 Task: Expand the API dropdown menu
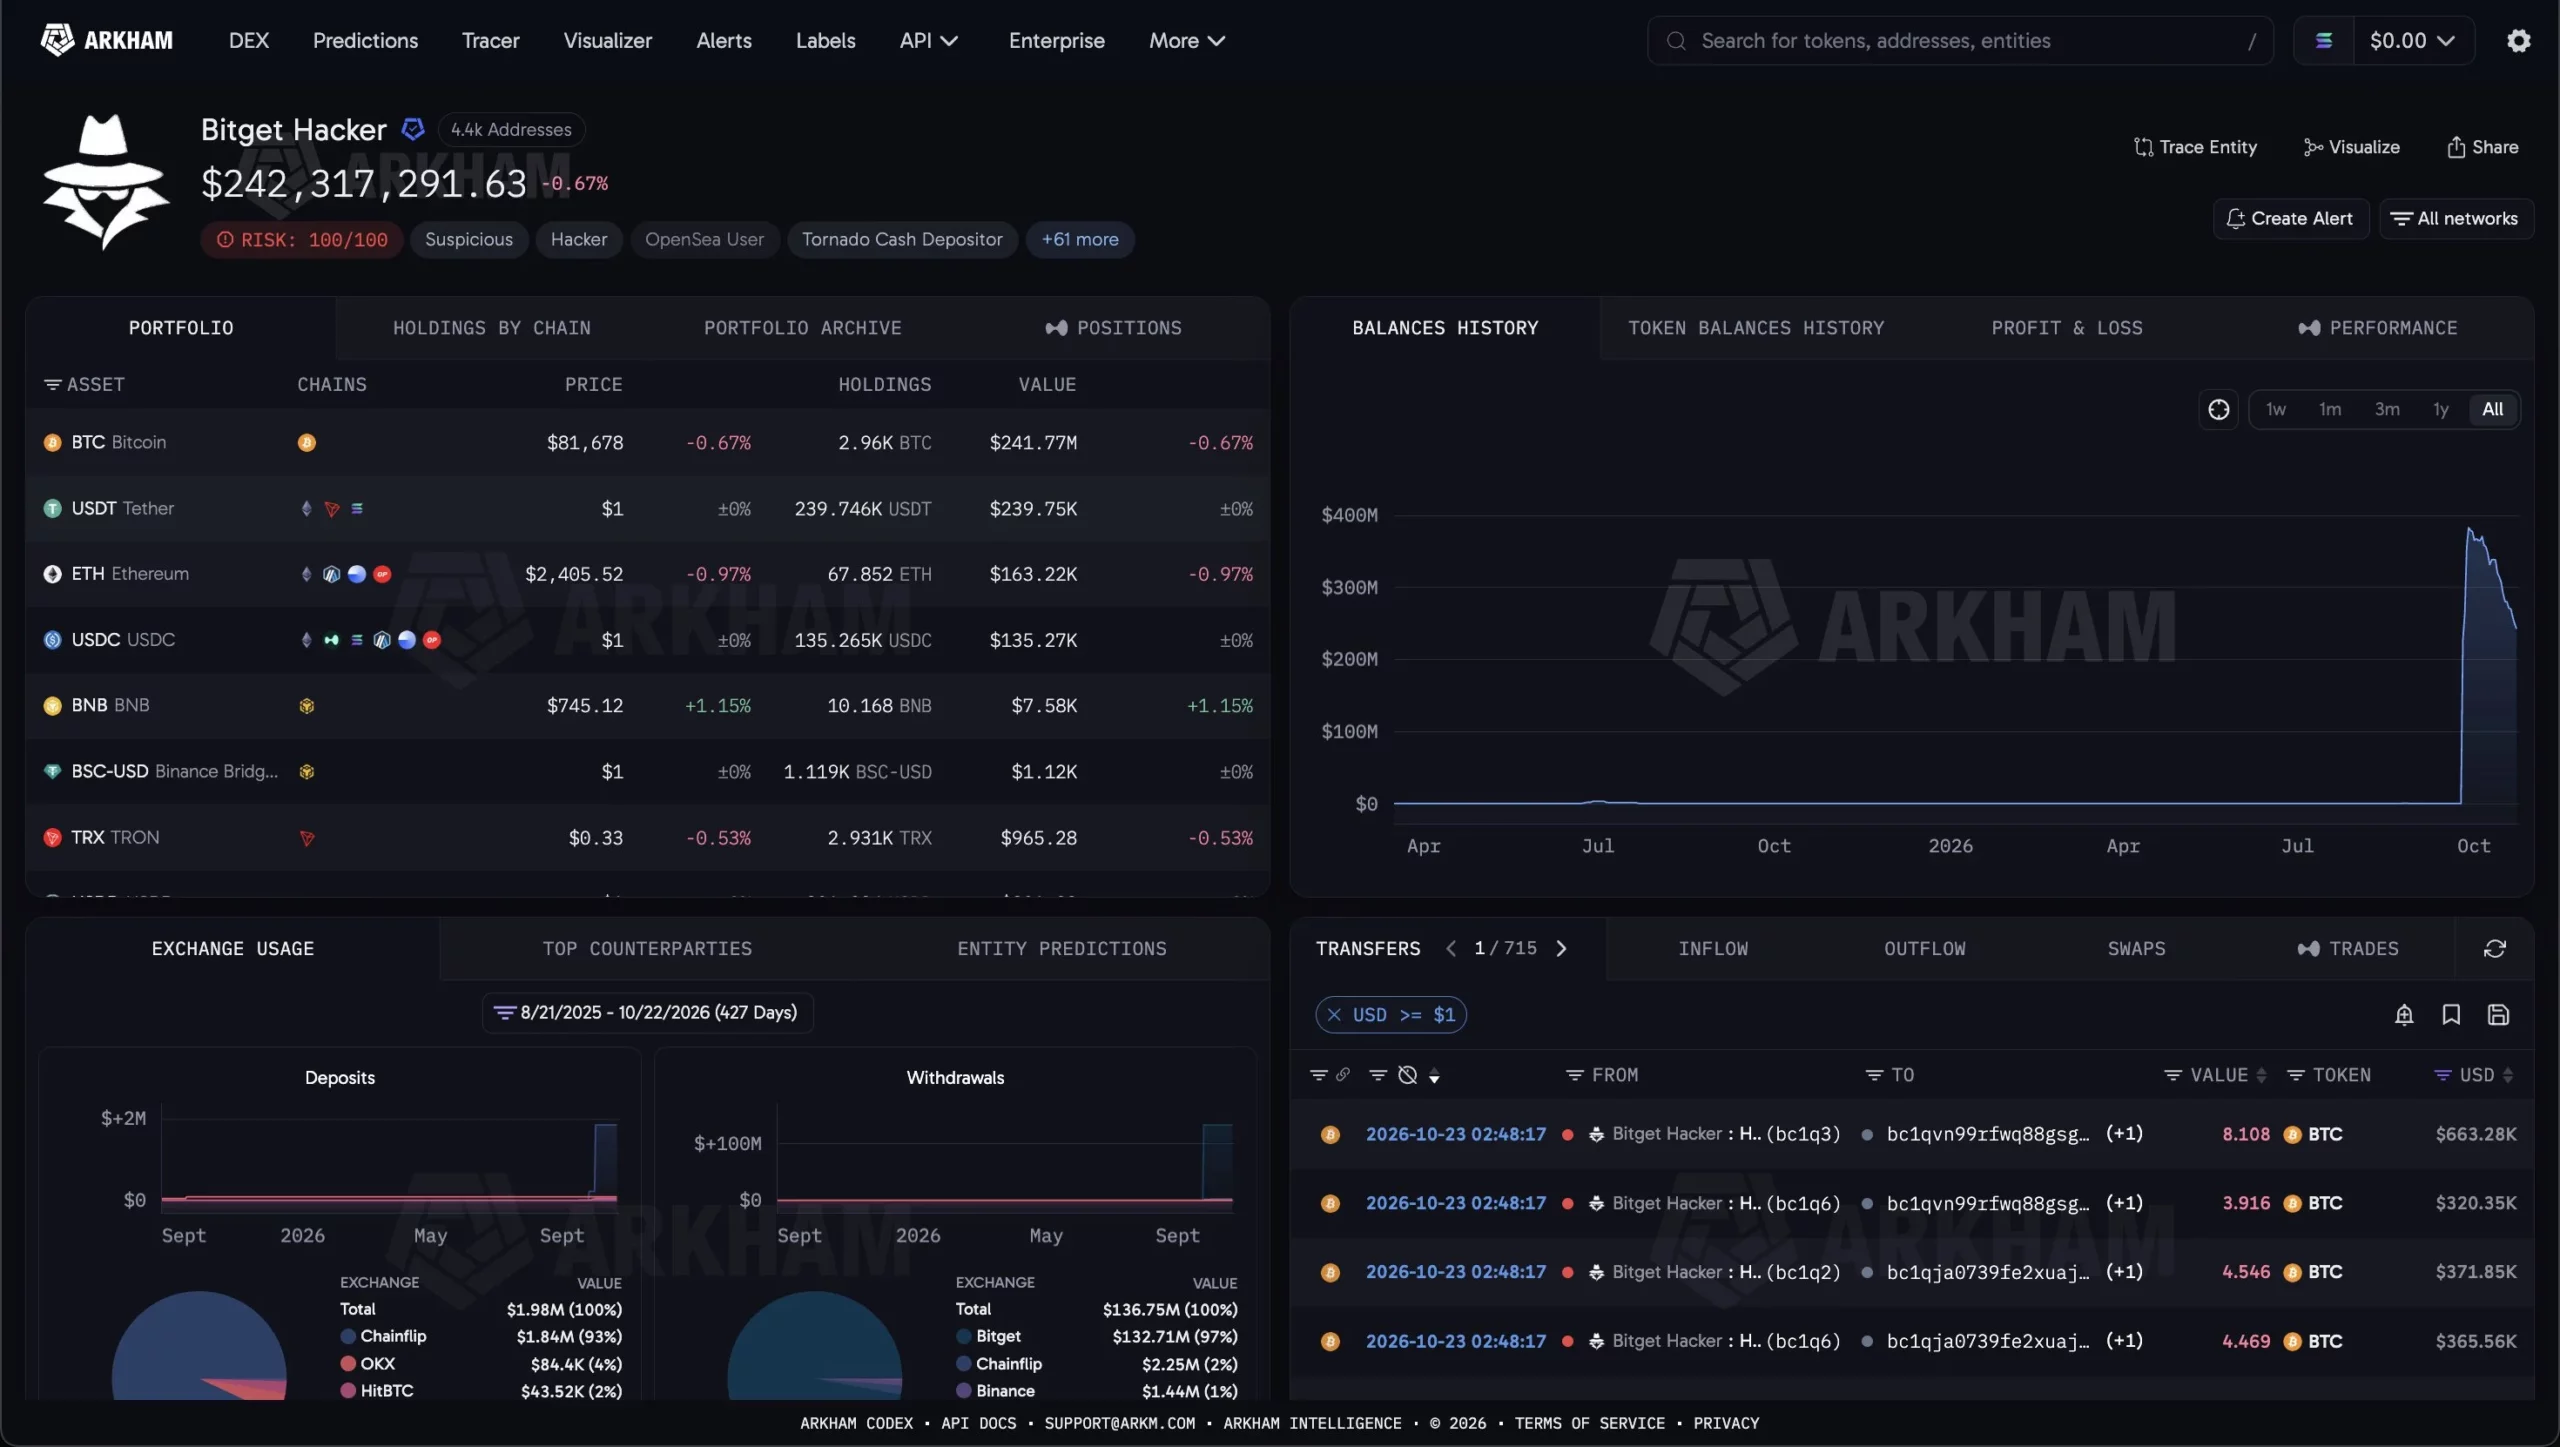(x=928, y=41)
